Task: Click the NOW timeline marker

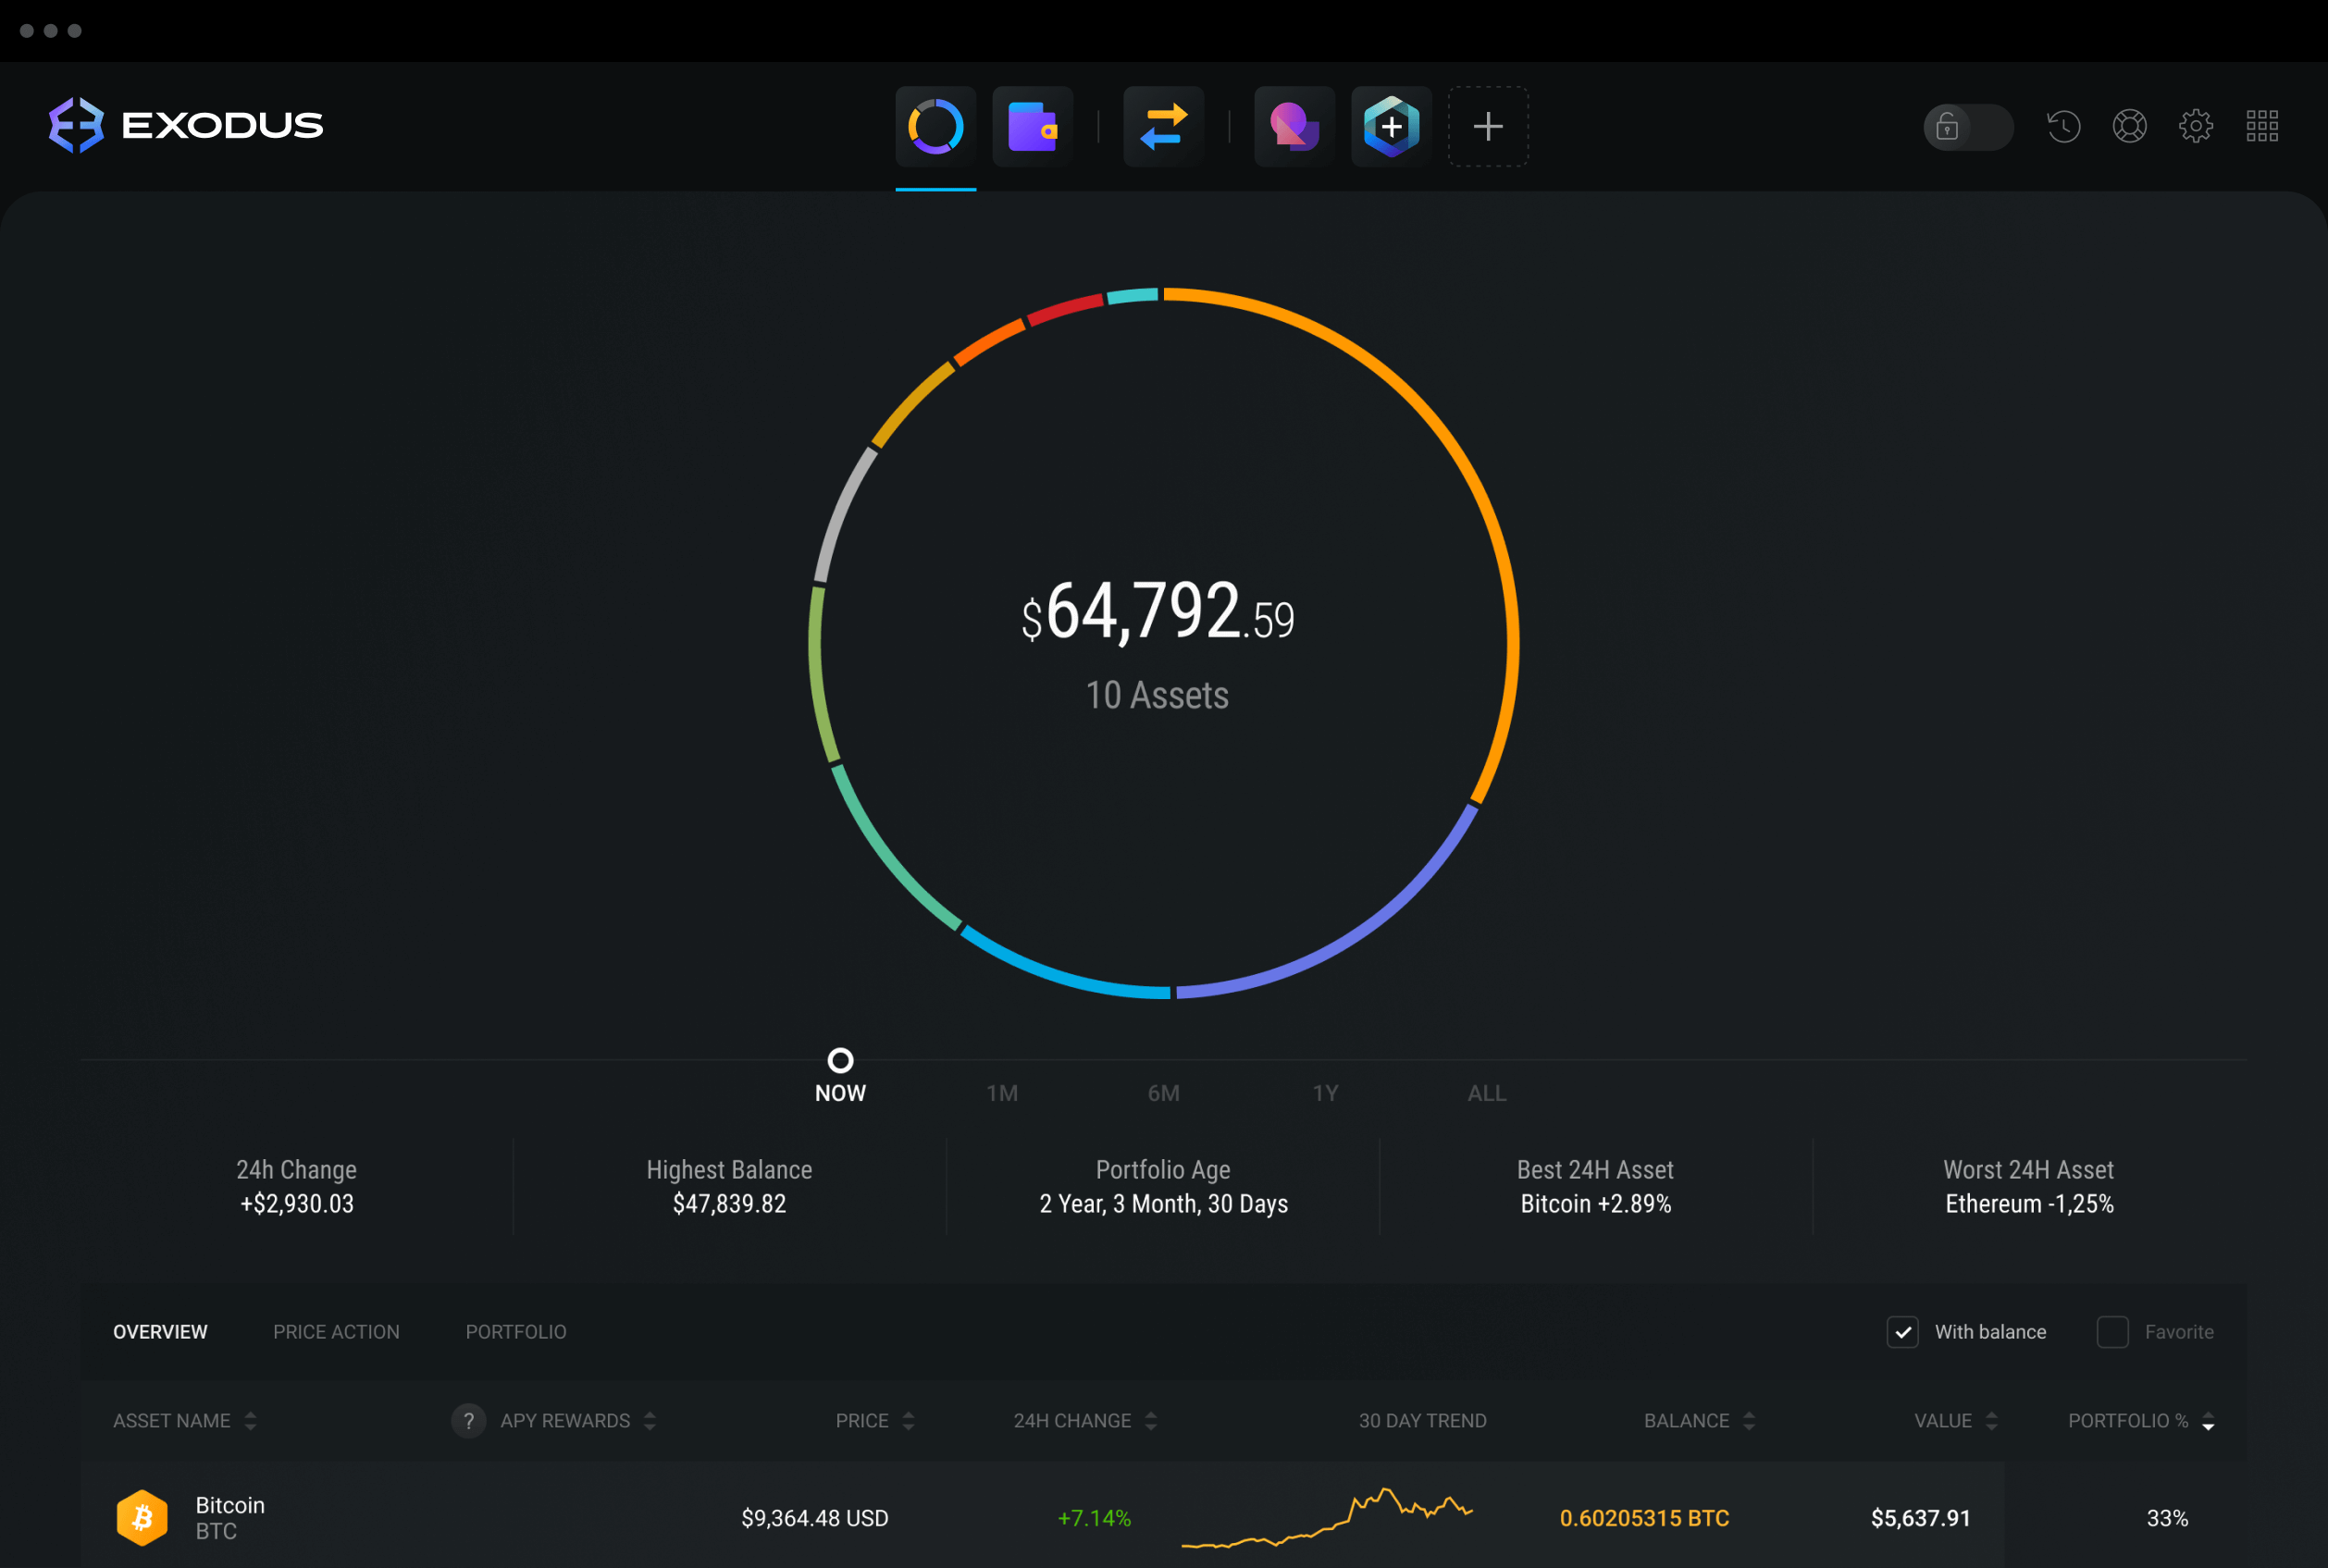Action: click(x=838, y=1057)
